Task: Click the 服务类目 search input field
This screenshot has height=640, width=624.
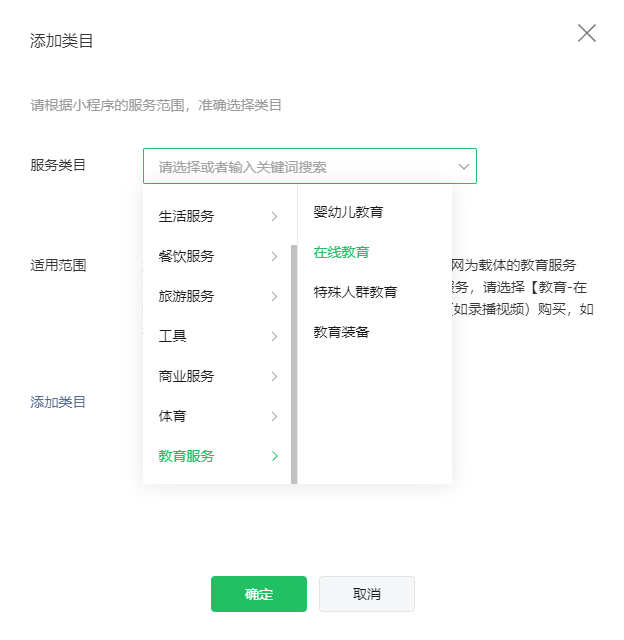Action: tap(300, 167)
